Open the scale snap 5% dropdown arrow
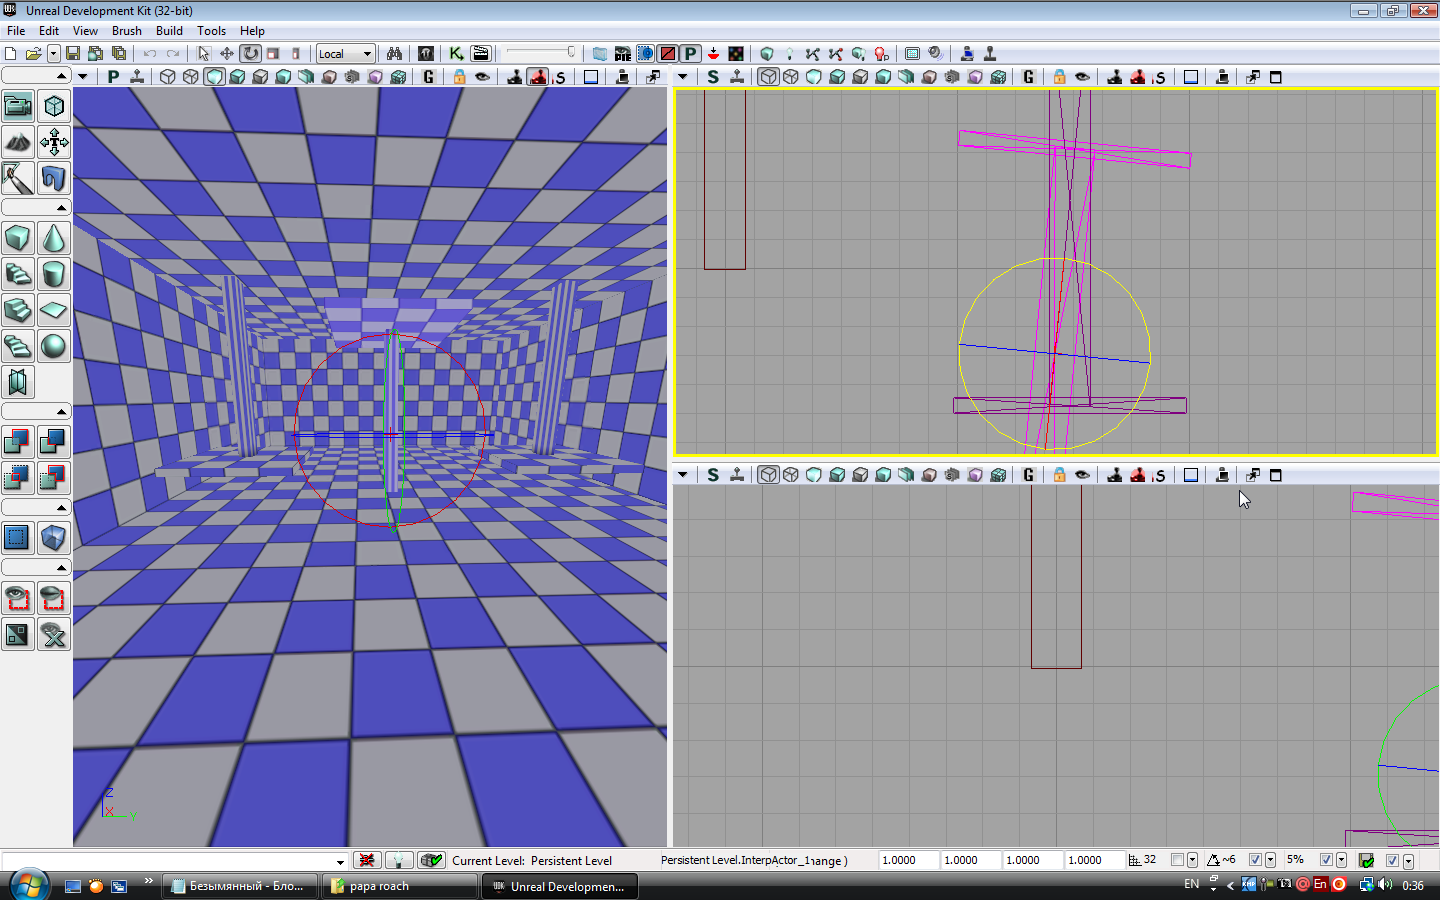 tap(1341, 860)
